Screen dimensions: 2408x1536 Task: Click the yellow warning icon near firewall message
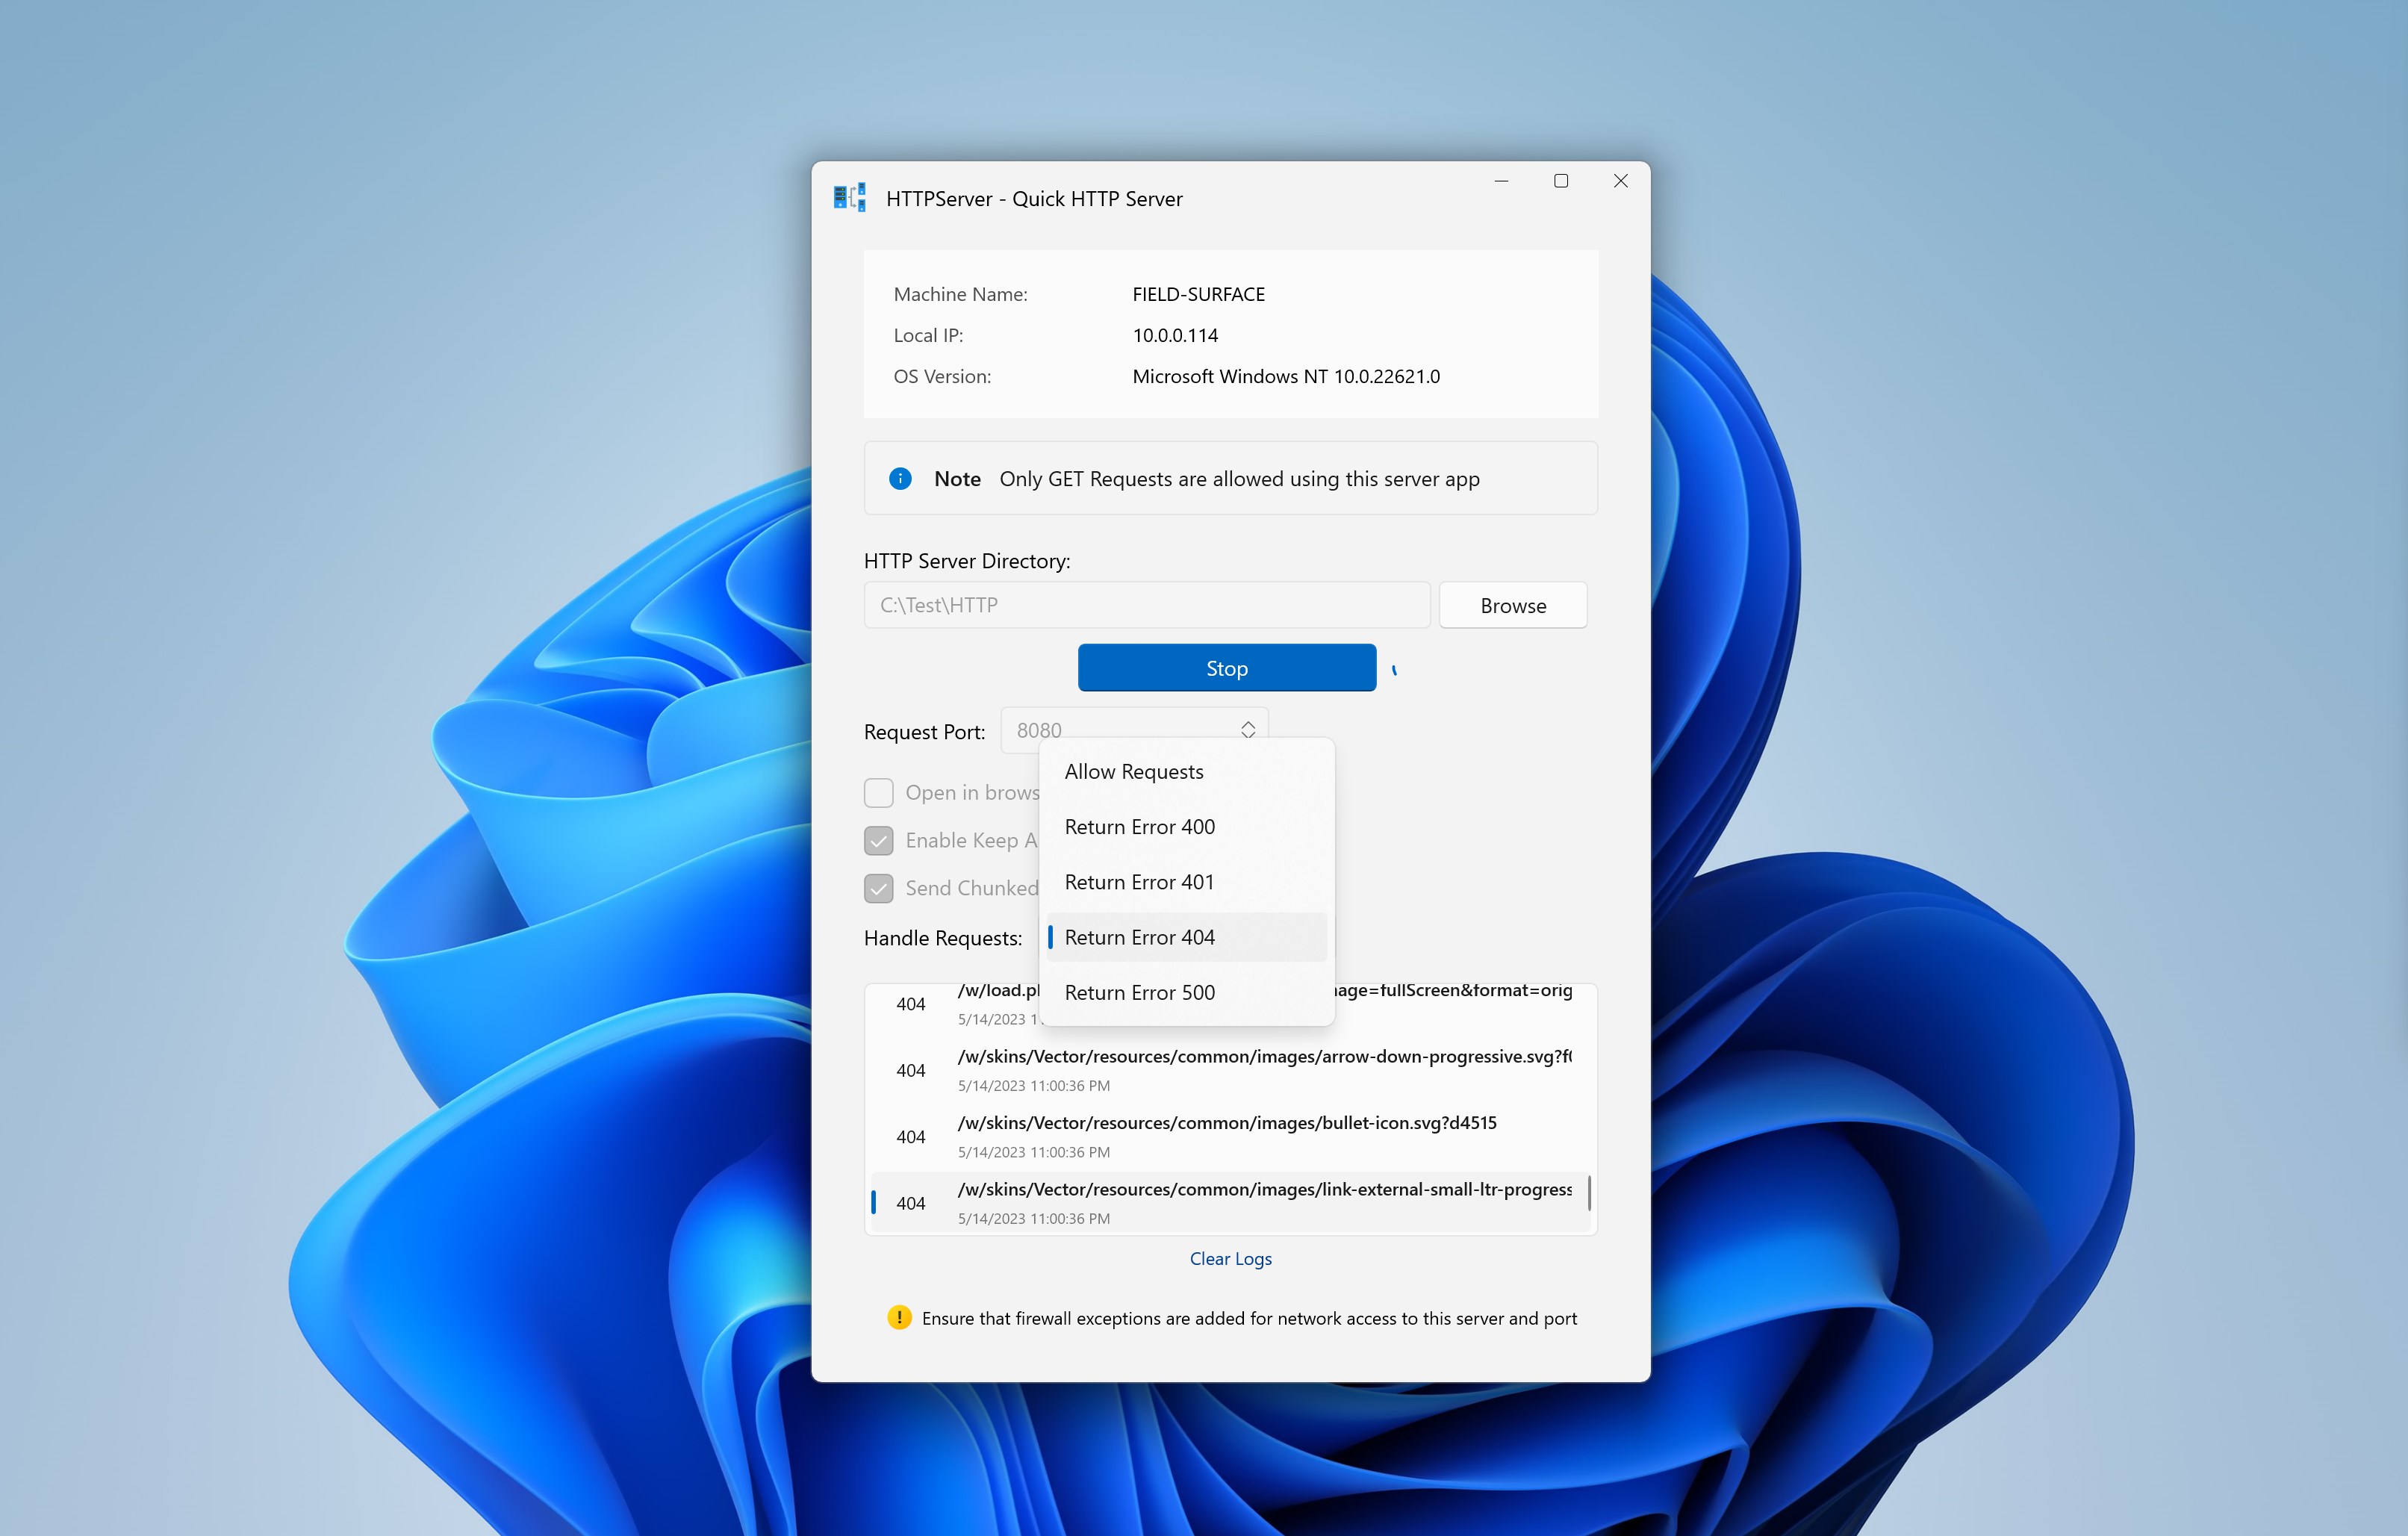click(899, 1318)
